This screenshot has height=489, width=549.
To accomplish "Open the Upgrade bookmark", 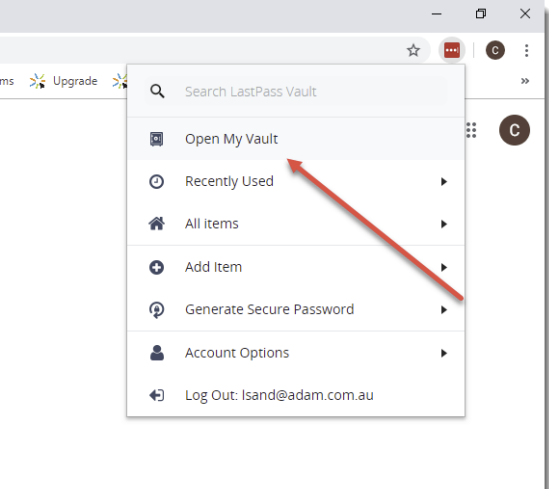I will [x=63, y=81].
